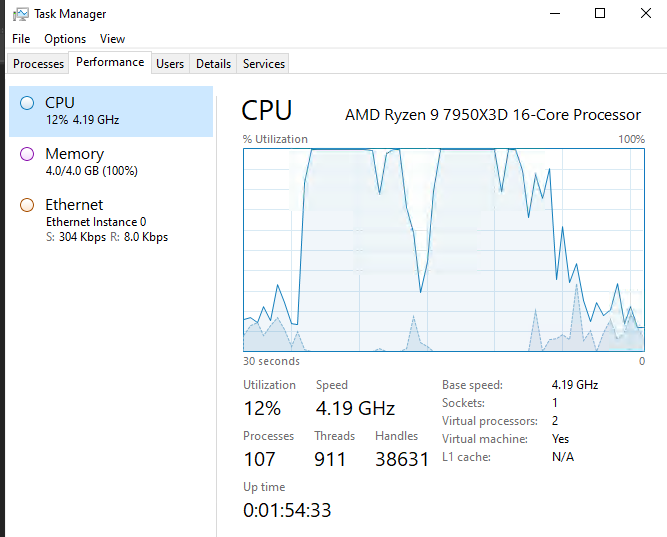Screen dimensions: 667x537
Task: Click the Task Manager app icon in title bar
Action: [x=20, y=14]
